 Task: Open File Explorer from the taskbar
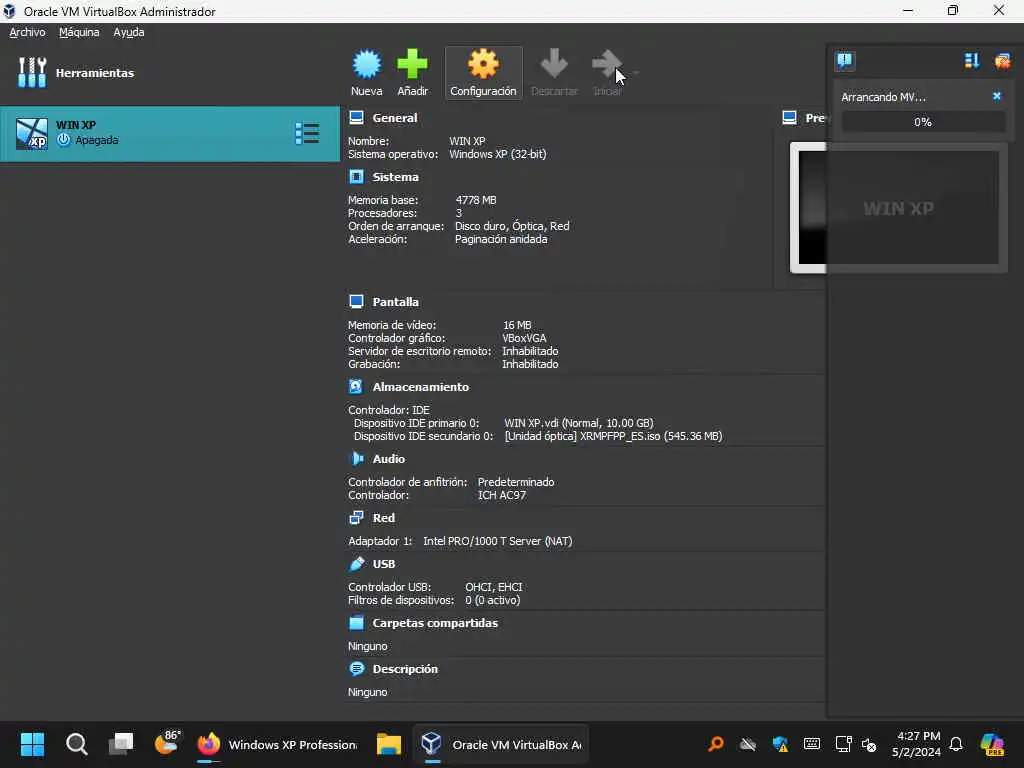389,744
